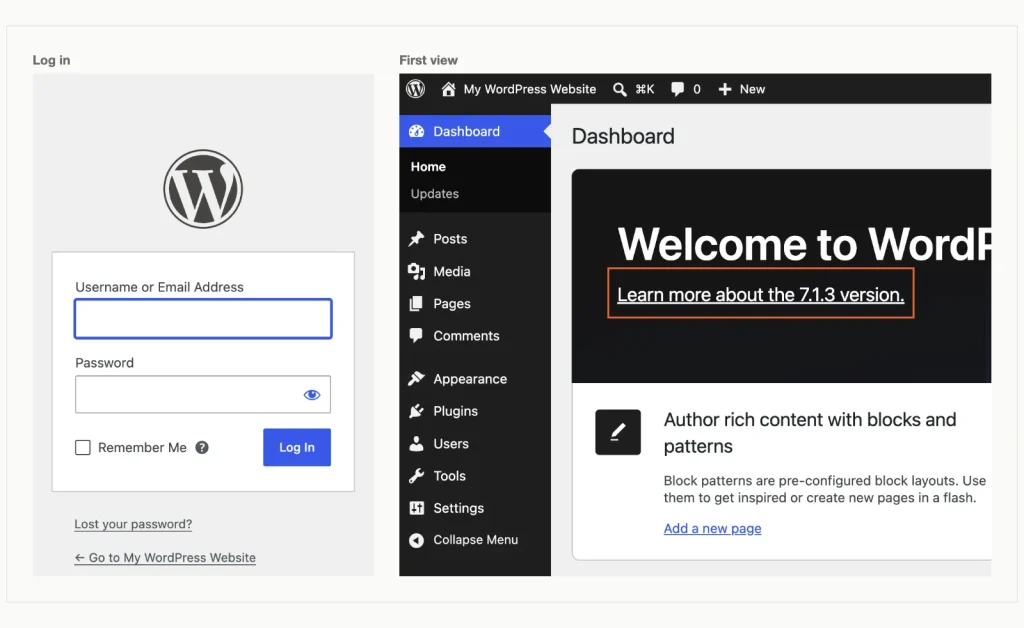The height and width of the screenshot is (628, 1024).
Task: Focus the Username or Email Address field
Action: (x=203, y=319)
